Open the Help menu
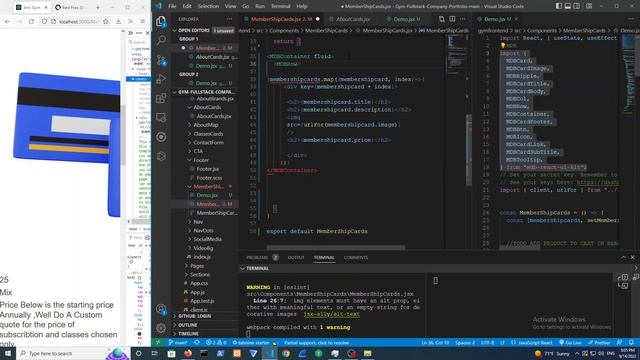The height and width of the screenshot is (360, 640). (x=302, y=6)
